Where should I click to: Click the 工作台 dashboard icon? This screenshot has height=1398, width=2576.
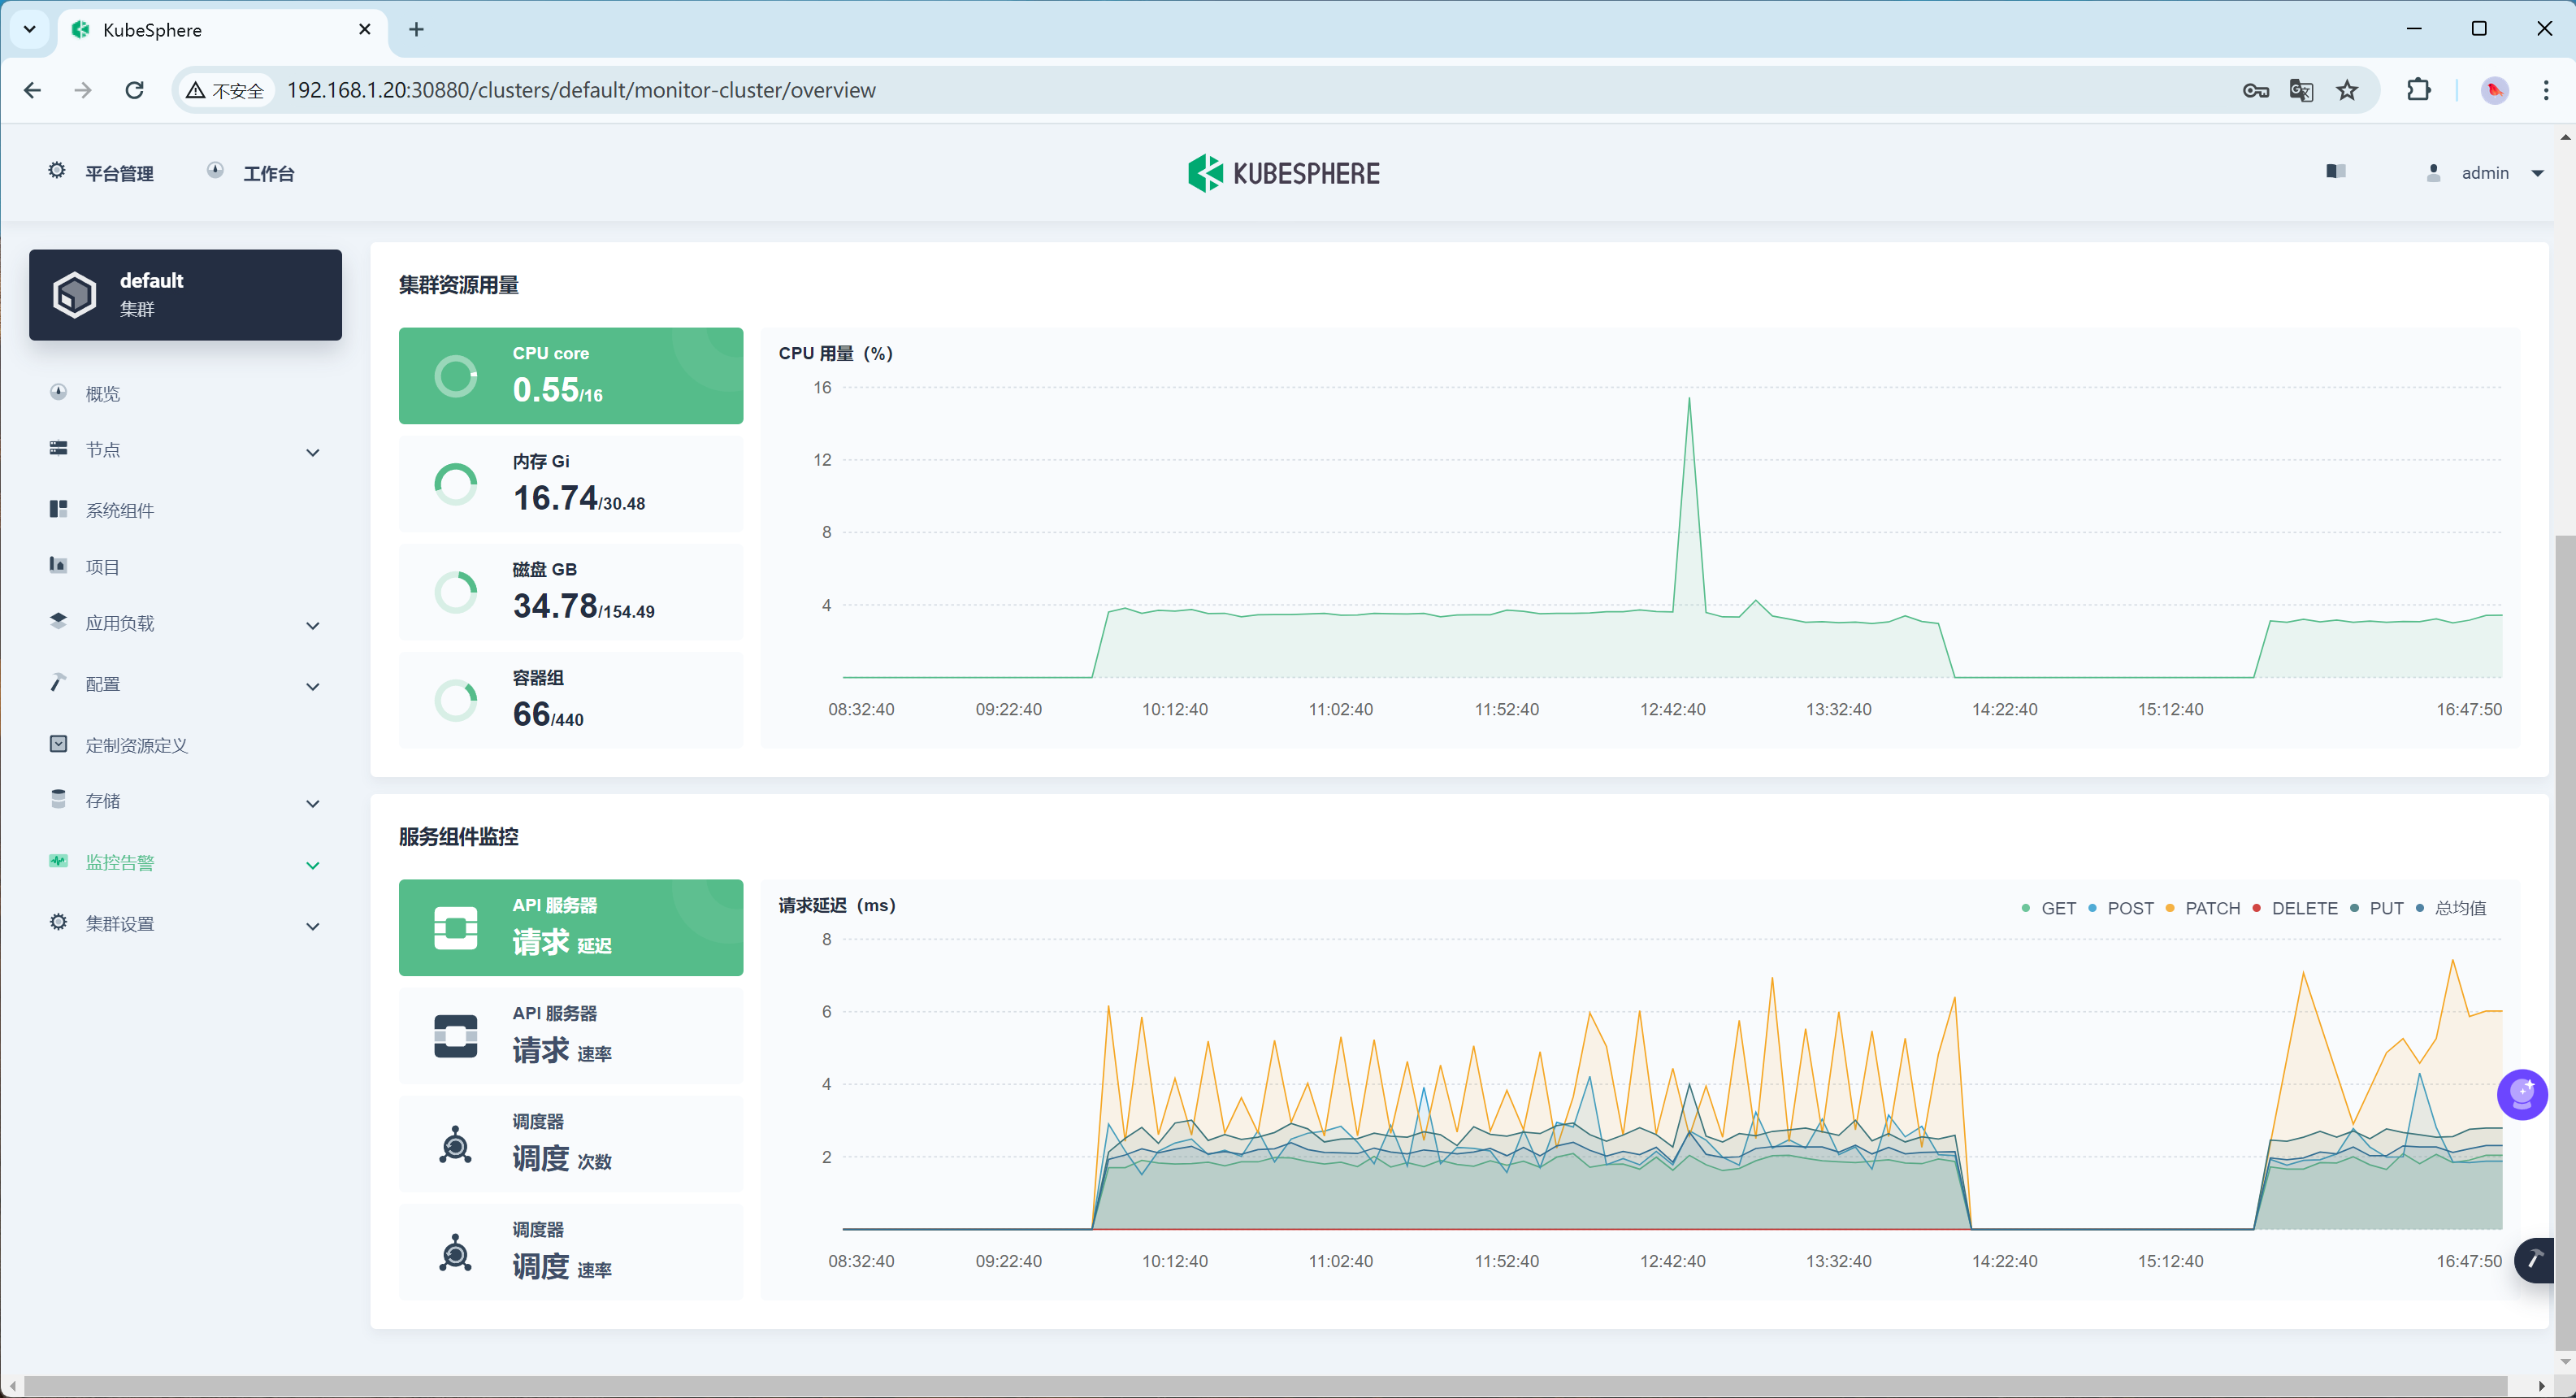click(215, 171)
